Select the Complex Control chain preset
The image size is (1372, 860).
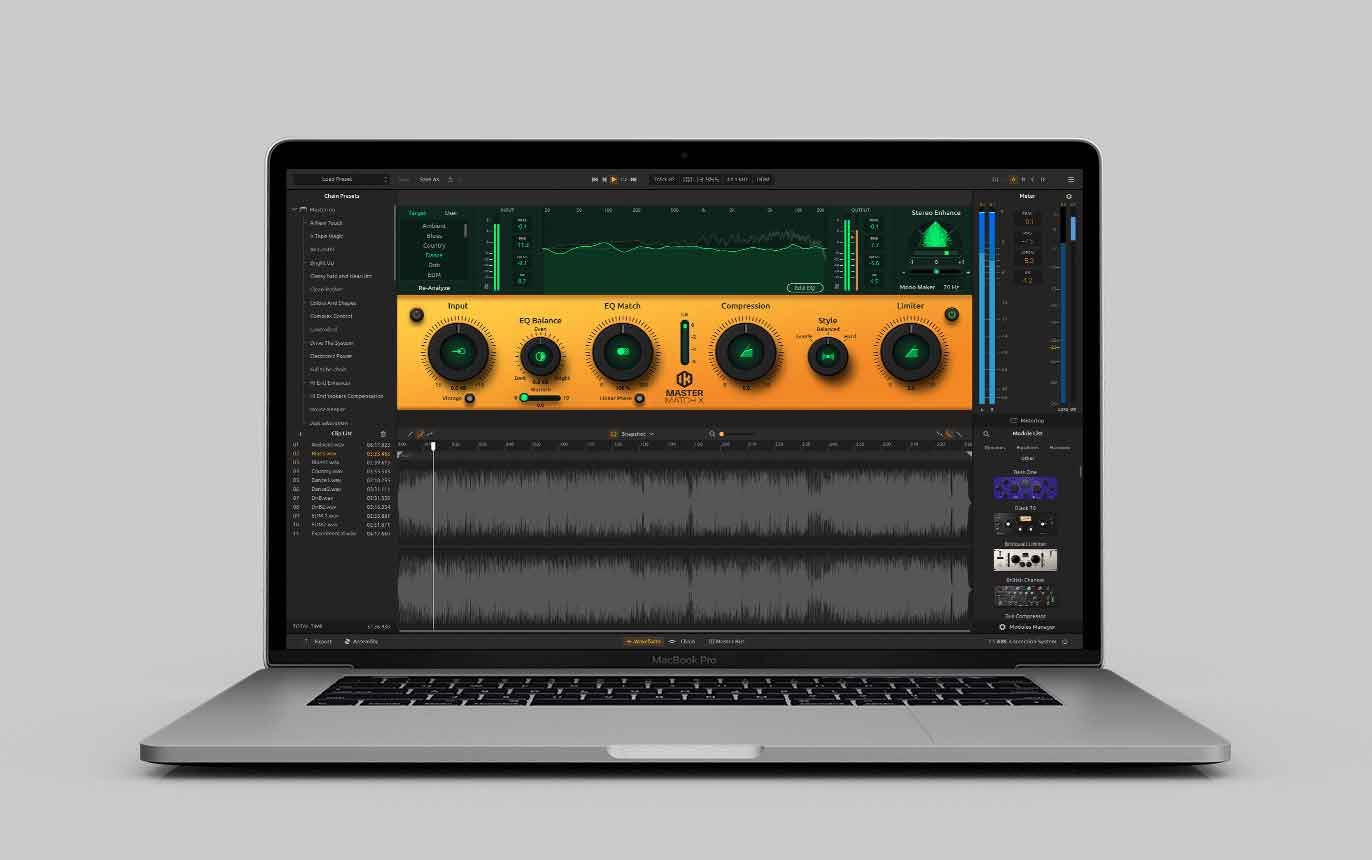coord(331,316)
